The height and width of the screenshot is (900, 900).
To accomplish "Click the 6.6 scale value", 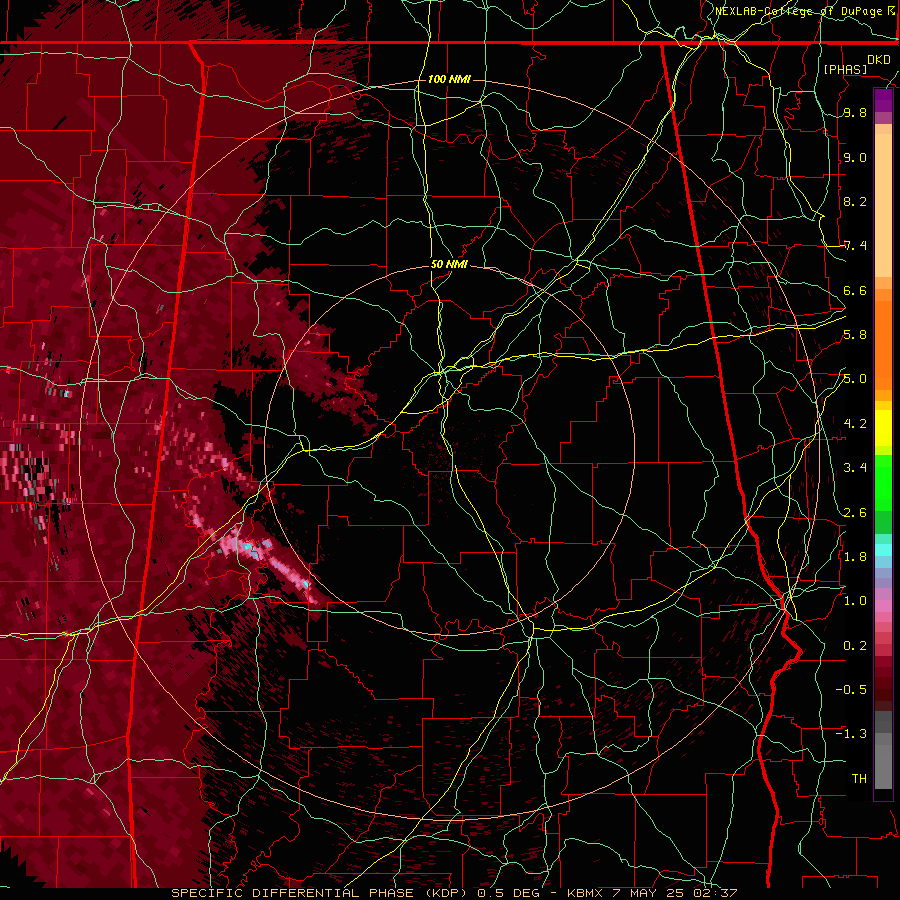I will pos(855,290).
